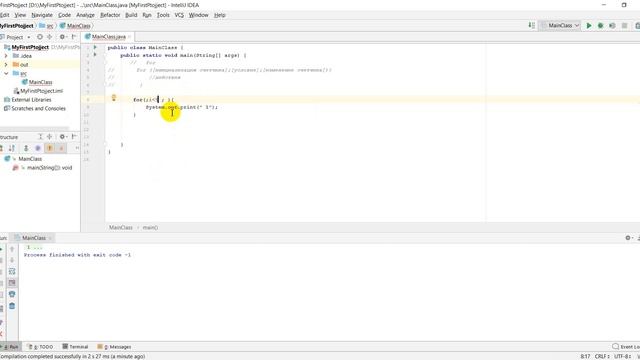
Task: Click the Build Project icon beside run configuration
Action: coord(531,25)
